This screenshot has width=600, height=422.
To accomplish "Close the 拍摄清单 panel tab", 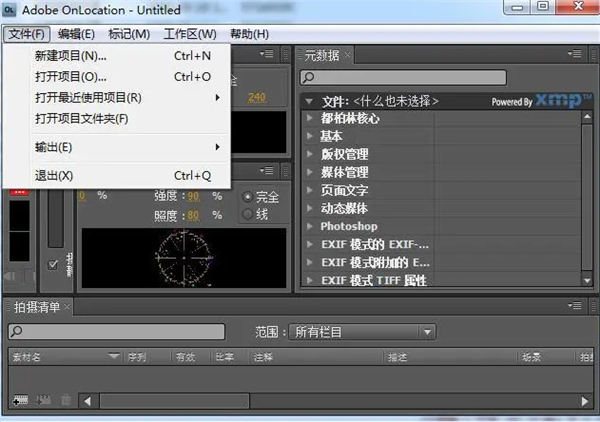I will (83, 306).
